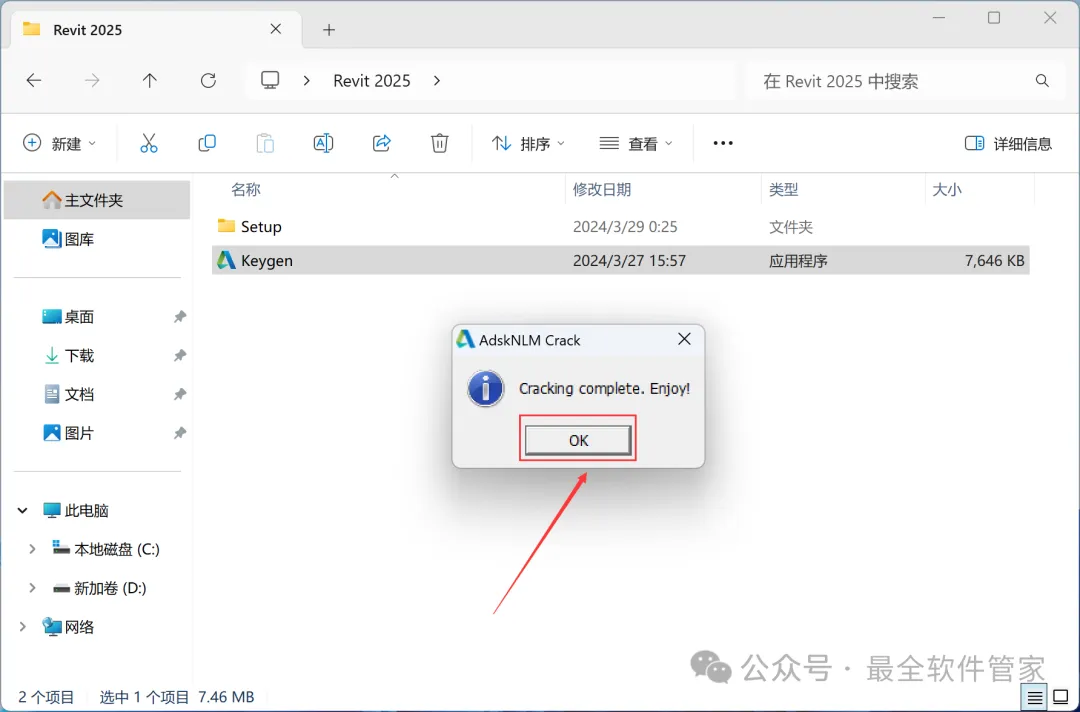1080x712 pixels.
Task: Expand the 新加卷 (D:) node
Action: click(32, 588)
